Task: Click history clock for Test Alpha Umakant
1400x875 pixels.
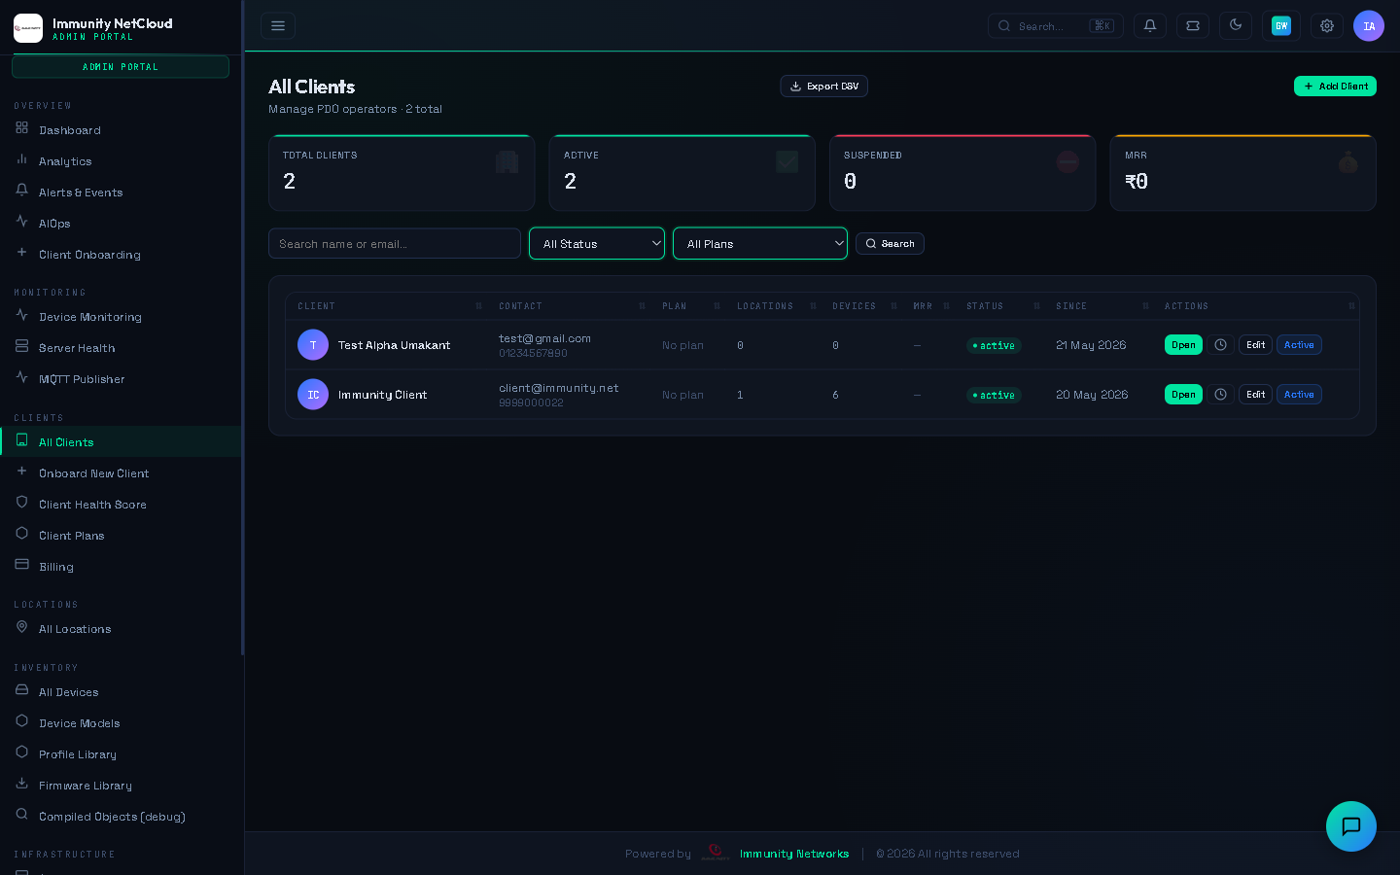Action: click(1220, 345)
